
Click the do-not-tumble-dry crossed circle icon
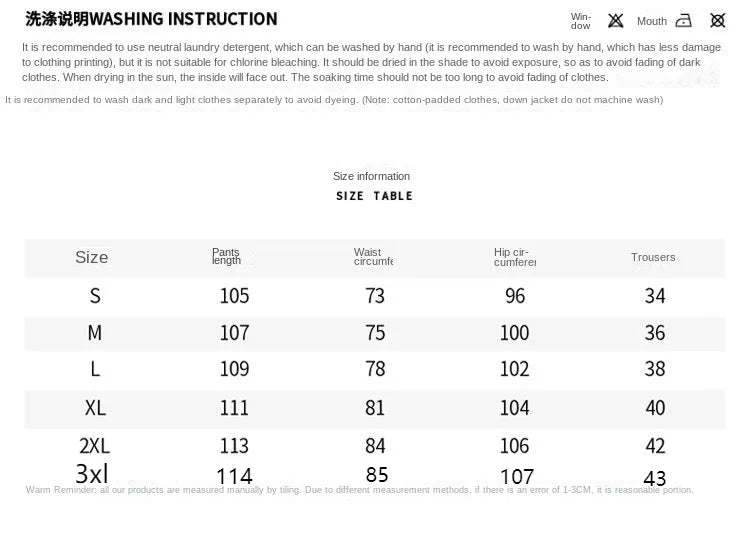point(717,20)
